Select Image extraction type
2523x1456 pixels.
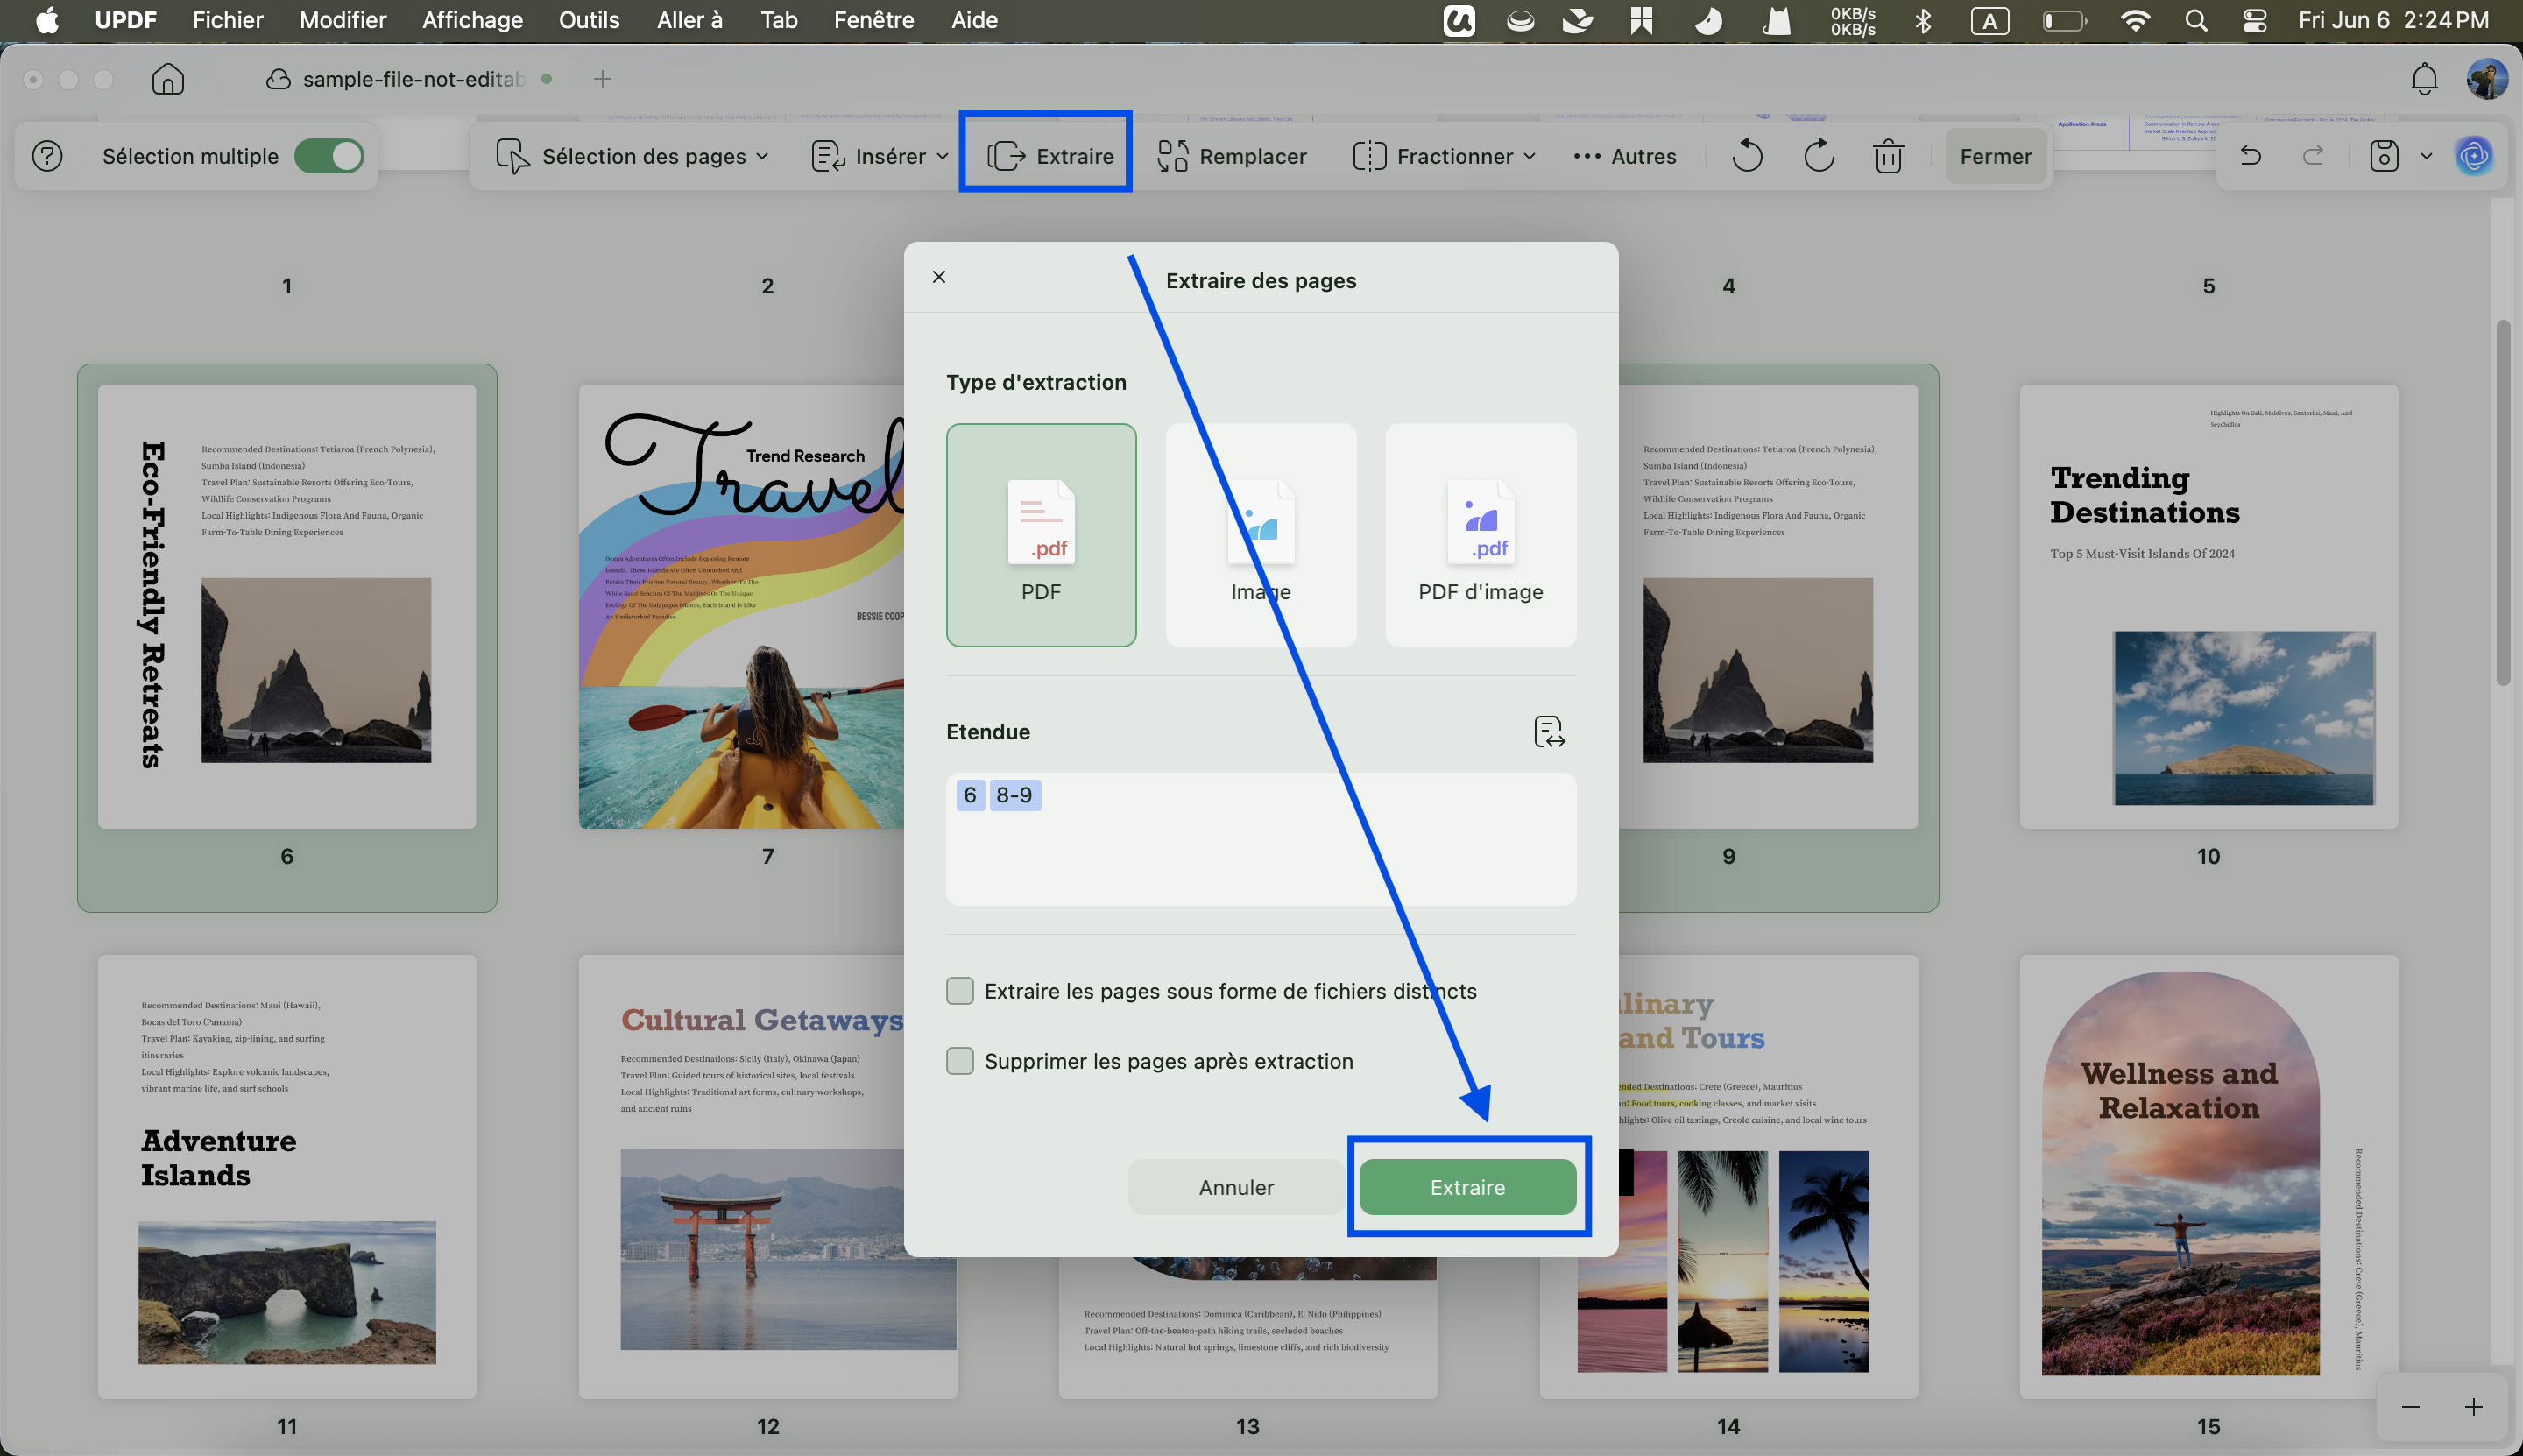click(x=1260, y=535)
